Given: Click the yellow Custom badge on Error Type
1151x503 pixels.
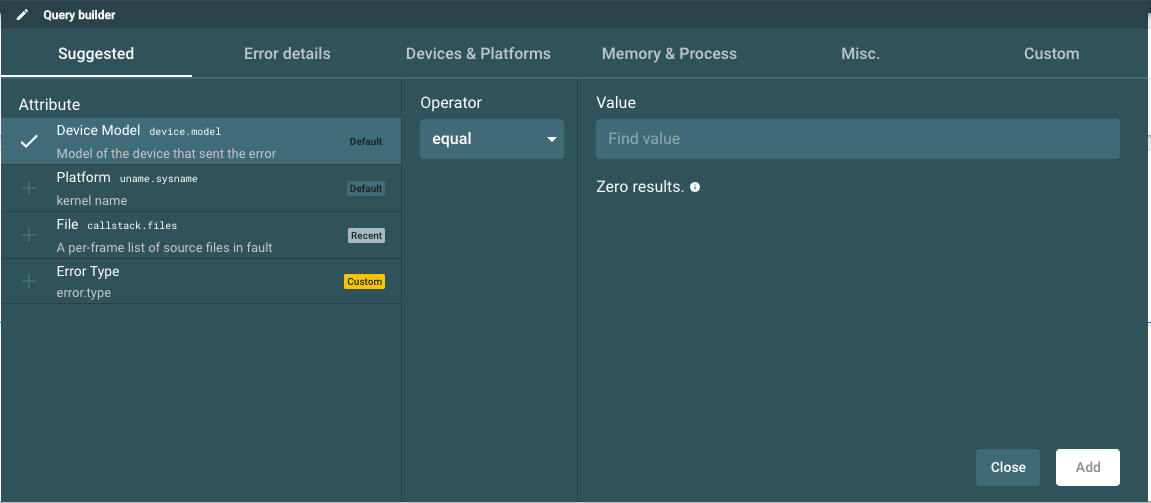Looking at the screenshot, I should click(x=364, y=281).
